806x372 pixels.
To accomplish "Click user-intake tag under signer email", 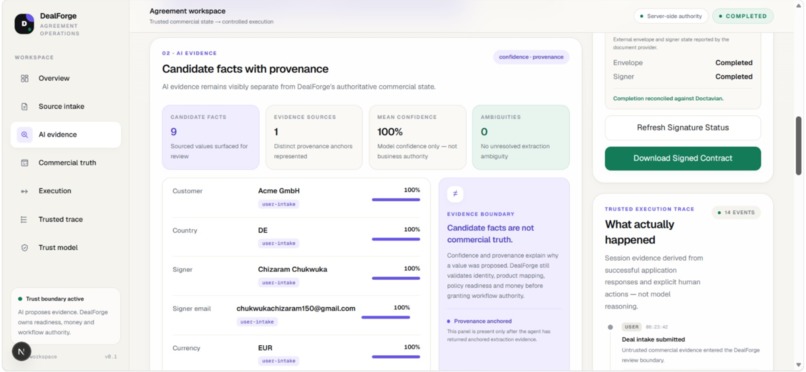I will tap(257, 322).
